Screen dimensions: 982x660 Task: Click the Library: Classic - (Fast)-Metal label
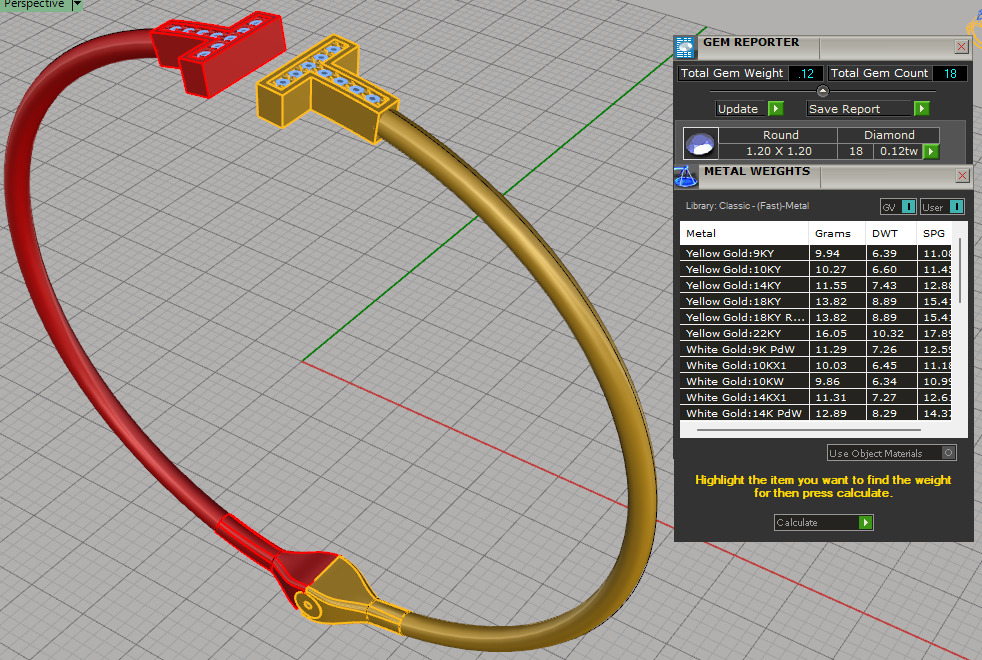(x=747, y=205)
